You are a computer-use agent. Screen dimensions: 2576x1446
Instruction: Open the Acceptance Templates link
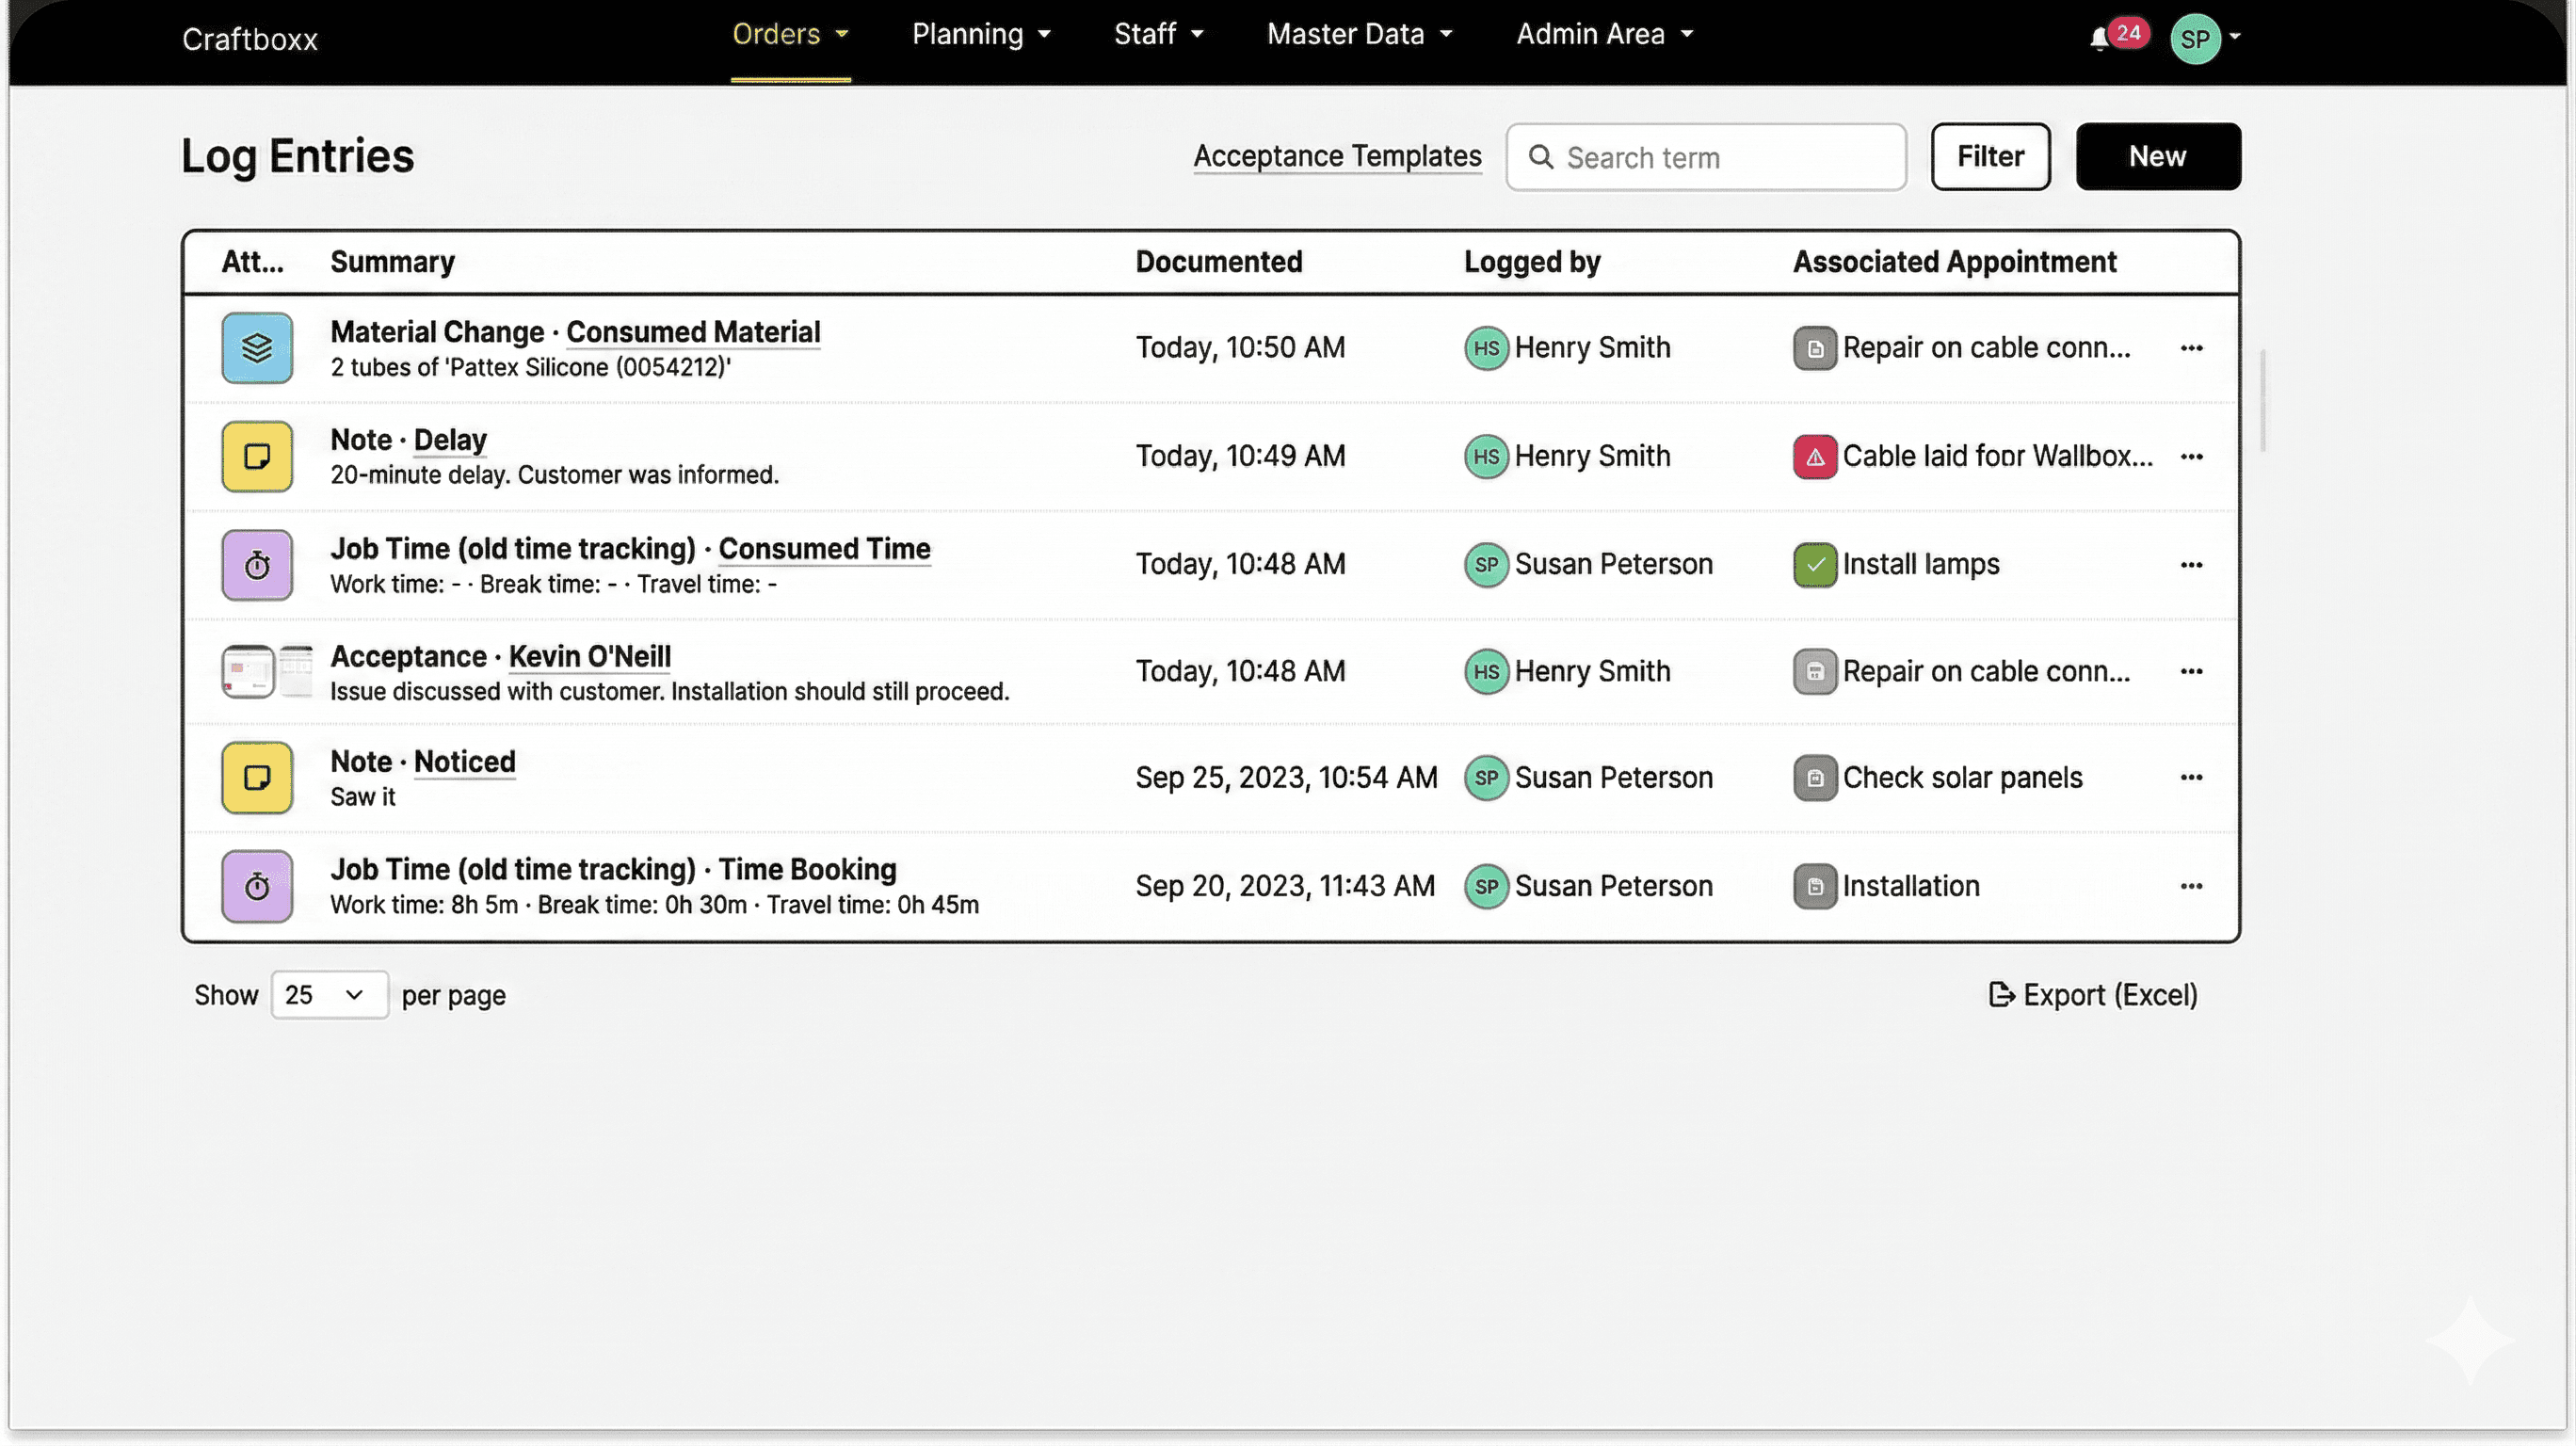1337,157
